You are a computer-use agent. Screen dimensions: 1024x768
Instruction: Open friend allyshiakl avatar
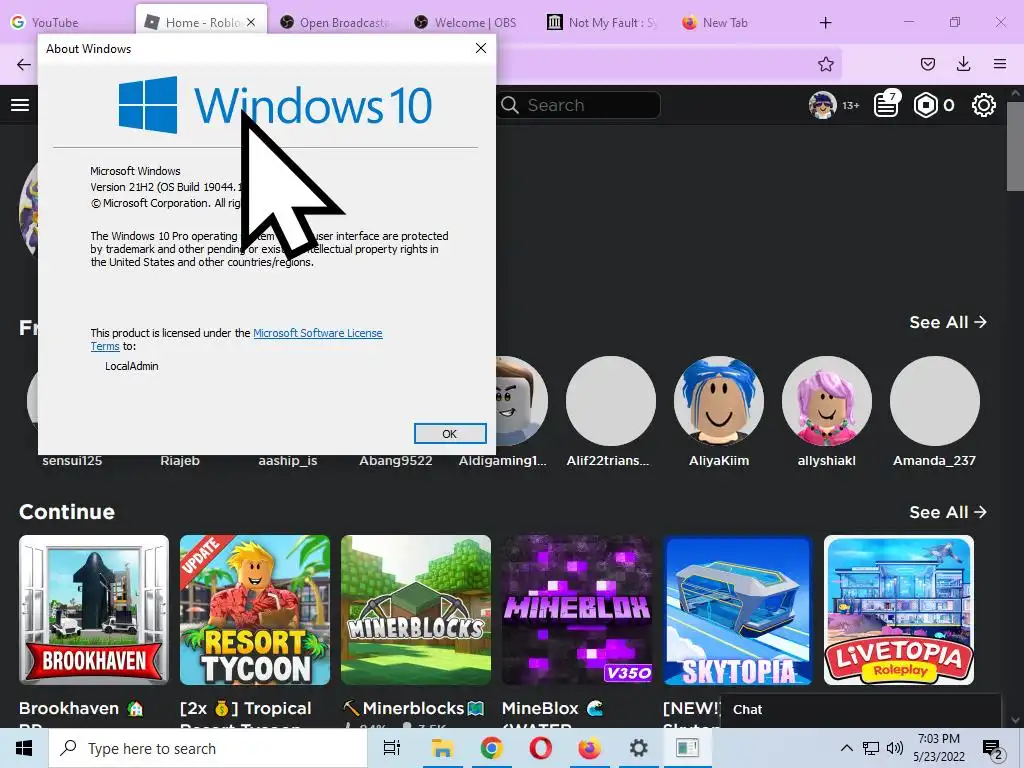[x=827, y=401]
